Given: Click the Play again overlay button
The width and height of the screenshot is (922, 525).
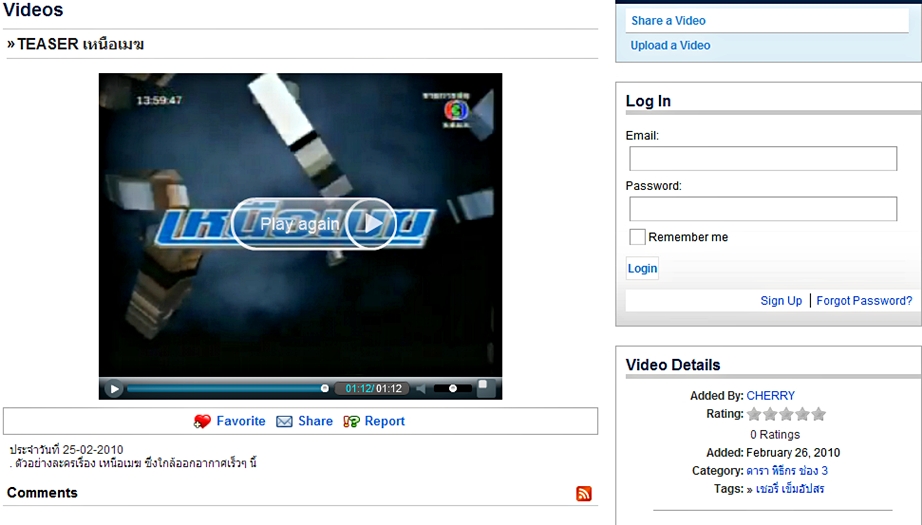Looking at the screenshot, I should point(313,224).
